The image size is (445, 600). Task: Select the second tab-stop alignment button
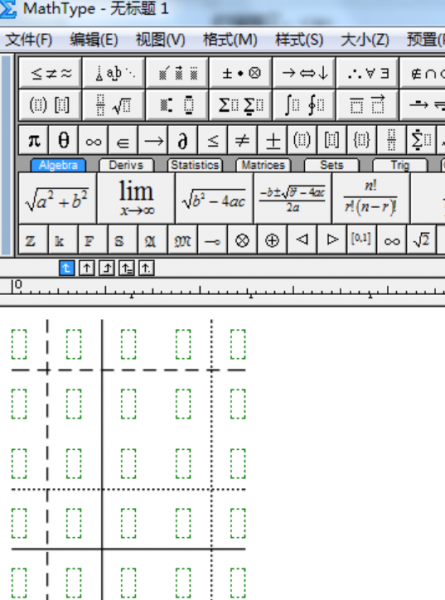(x=86, y=268)
